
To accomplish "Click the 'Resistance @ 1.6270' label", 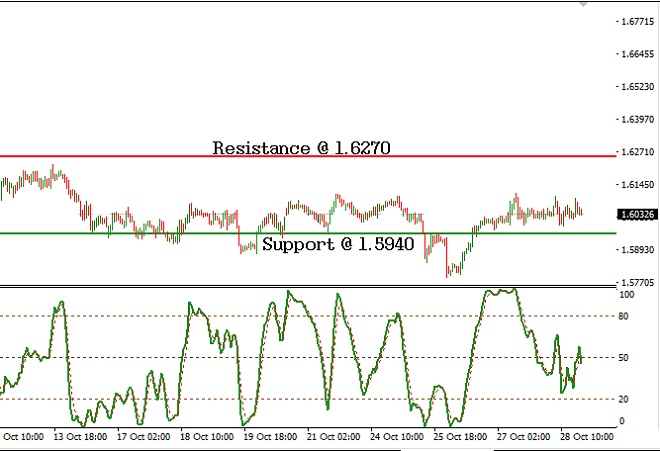I will click(301, 148).
